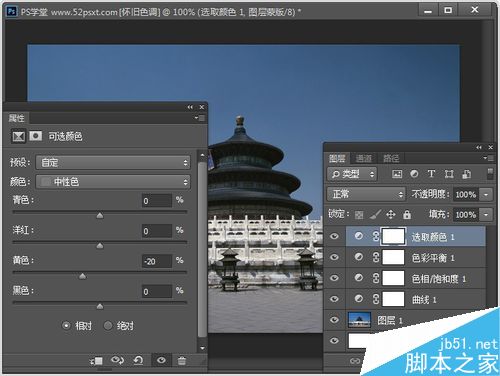Click the clip to layer icon
This screenshot has width=500, height=376.
(x=96, y=361)
